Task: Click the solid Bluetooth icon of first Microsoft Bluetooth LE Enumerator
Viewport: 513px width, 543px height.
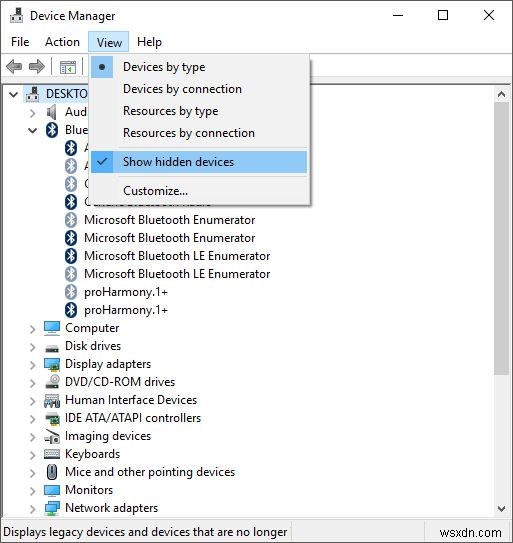Action: [x=71, y=256]
